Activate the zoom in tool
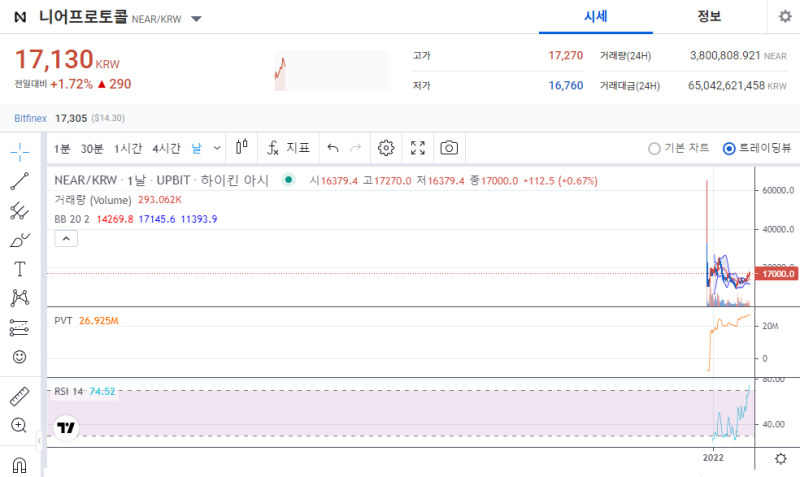 [x=19, y=425]
